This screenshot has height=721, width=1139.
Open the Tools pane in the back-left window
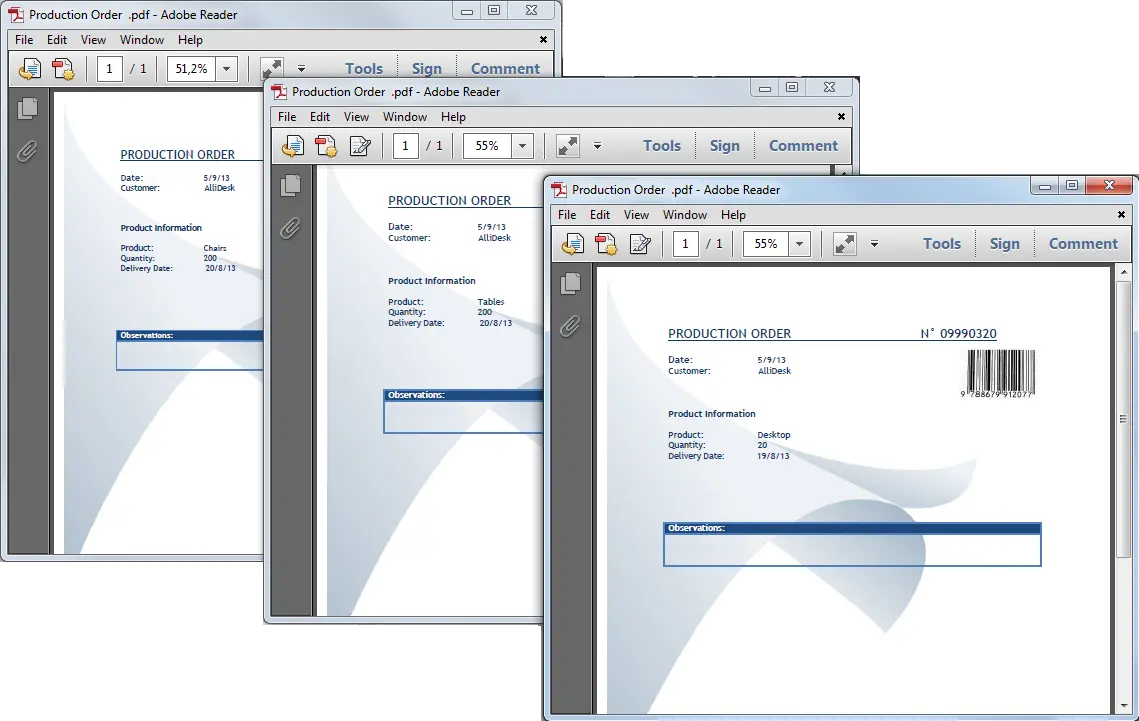tap(364, 69)
